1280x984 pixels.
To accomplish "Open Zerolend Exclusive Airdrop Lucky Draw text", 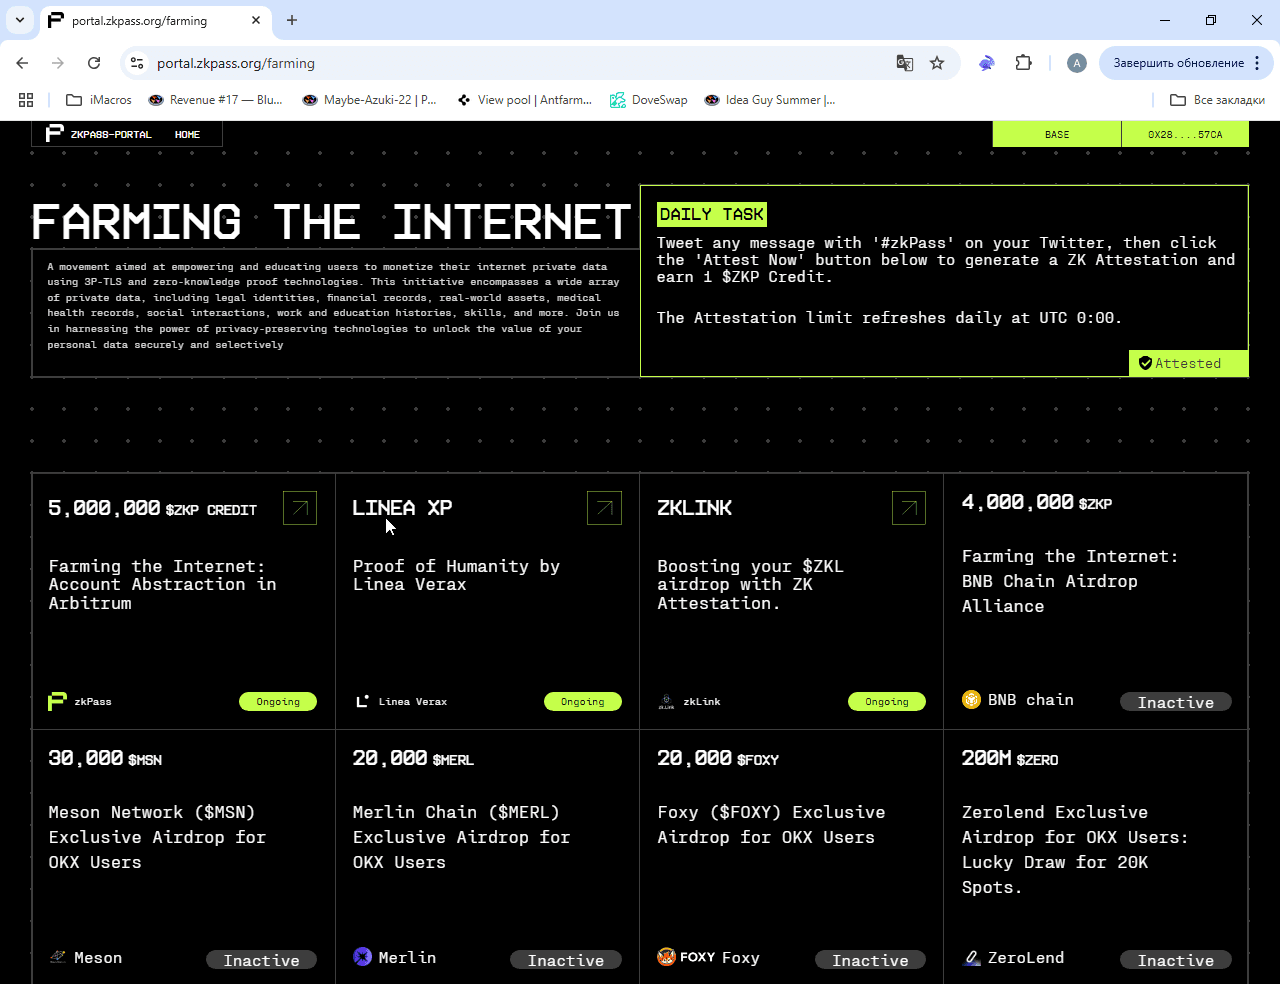I will point(1075,849).
